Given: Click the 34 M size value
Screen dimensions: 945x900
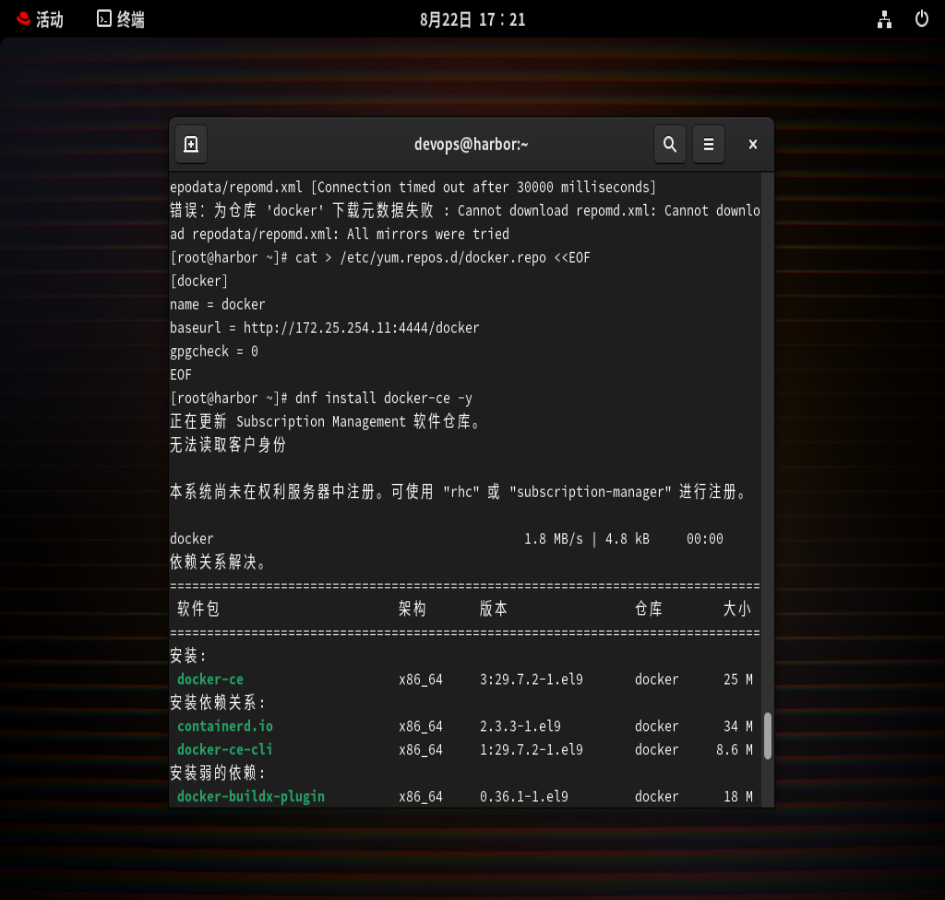Looking at the screenshot, I should (738, 726).
